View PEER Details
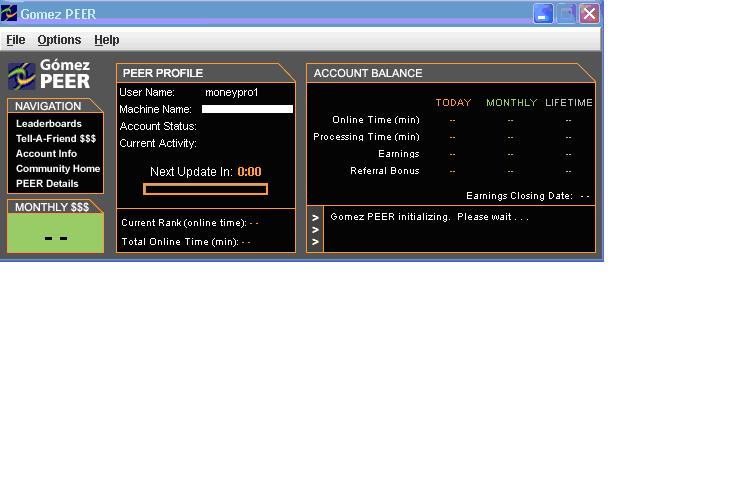Screen dimensions: 746x497 pyautogui.click(x=47, y=184)
